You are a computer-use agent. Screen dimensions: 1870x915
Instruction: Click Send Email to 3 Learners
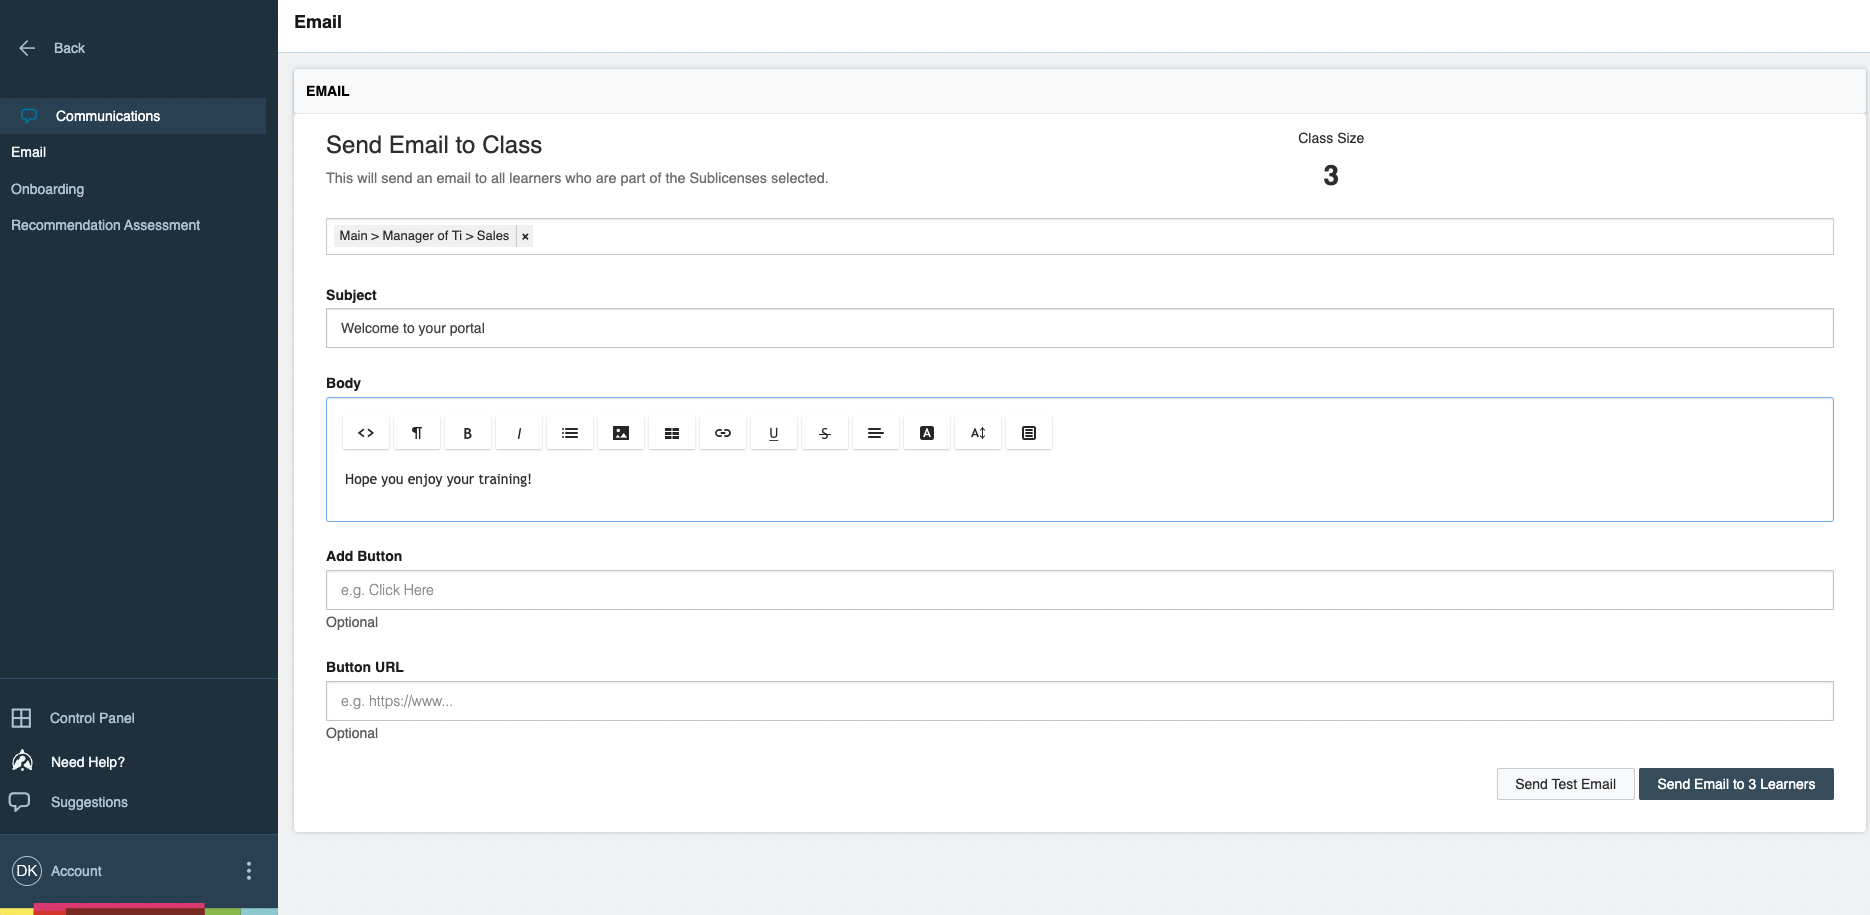1735,783
